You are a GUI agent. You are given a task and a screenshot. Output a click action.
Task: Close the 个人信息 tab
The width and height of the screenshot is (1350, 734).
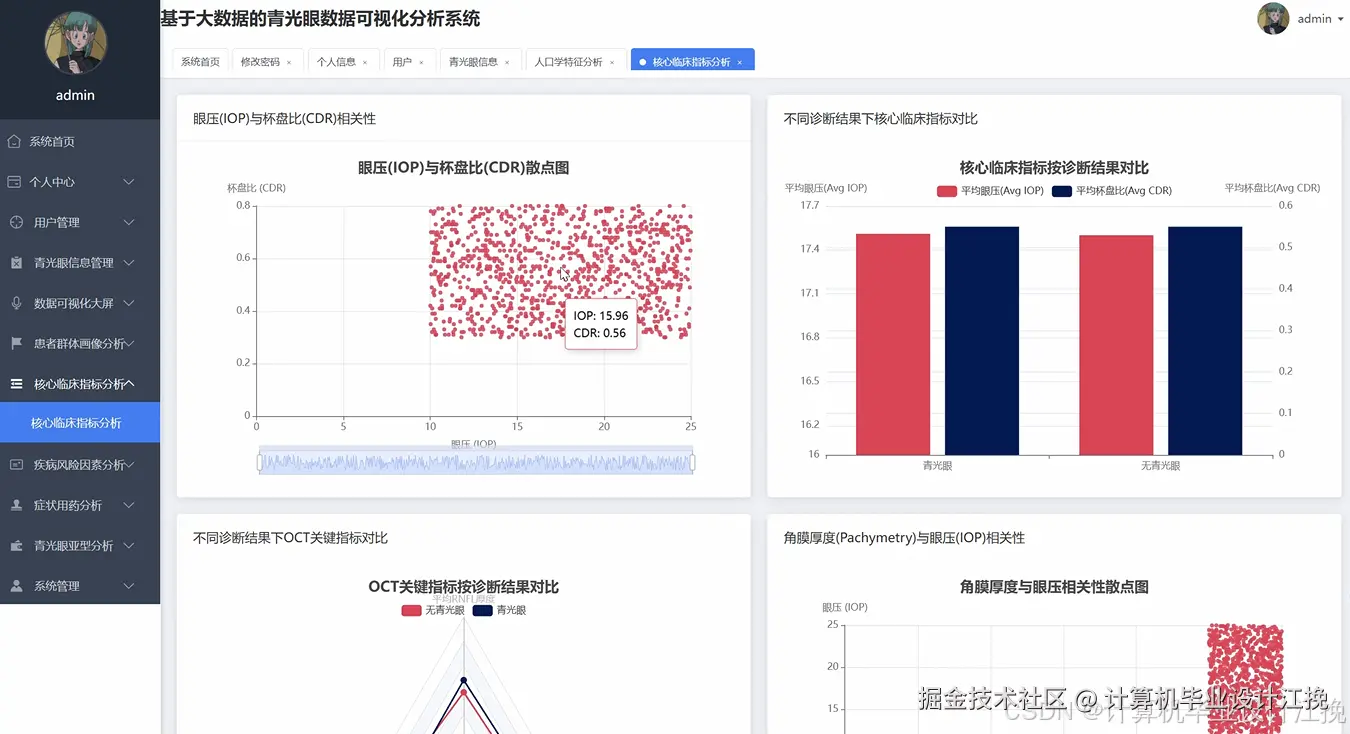tap(365, 62)
